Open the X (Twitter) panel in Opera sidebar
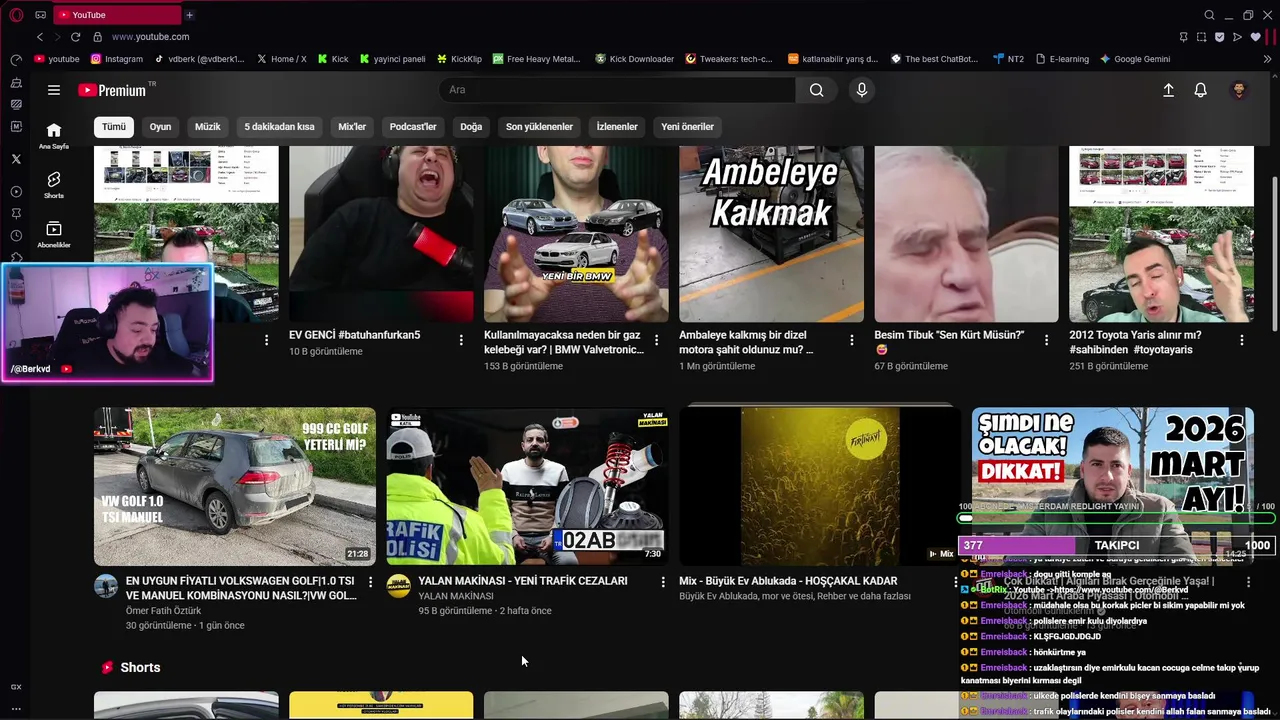 16,159
